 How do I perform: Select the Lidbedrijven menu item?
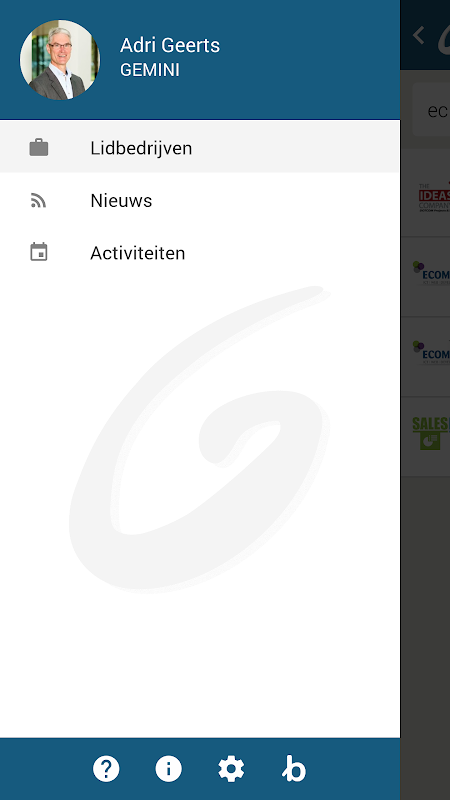click(x=200, y=148)
